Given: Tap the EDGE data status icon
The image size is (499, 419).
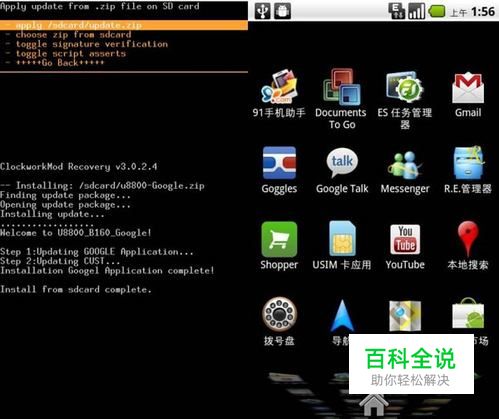Looking at the screenshot, I should click(x=397, y=11).
